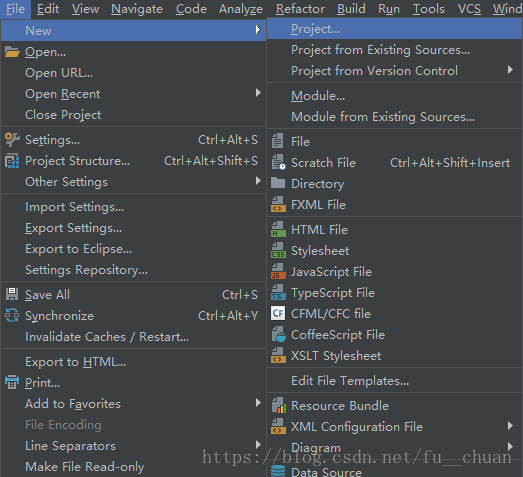Open the Tools menu
The width and height of the screenshot is (523, 477).
pos(429,9)
